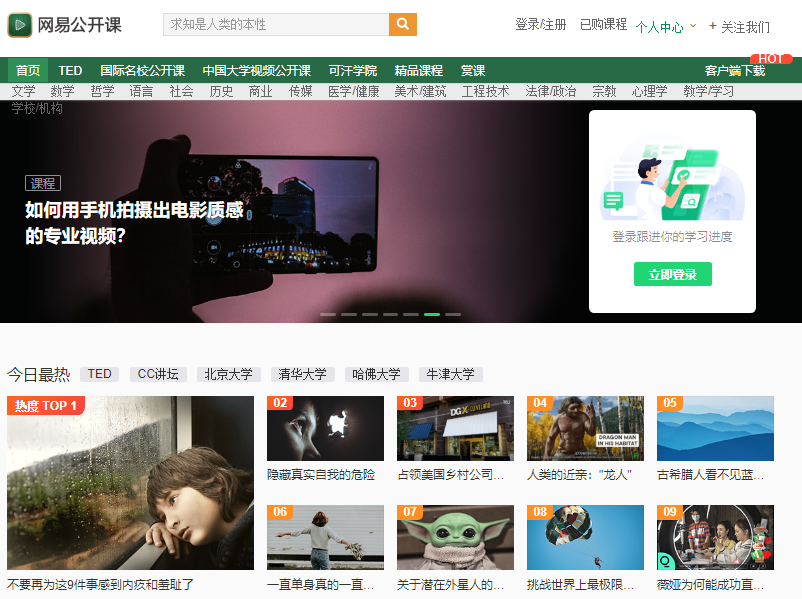The image size is (802, 599).
Task: Click title 古希腊人看不见蓝…
Action: (710, 475)
